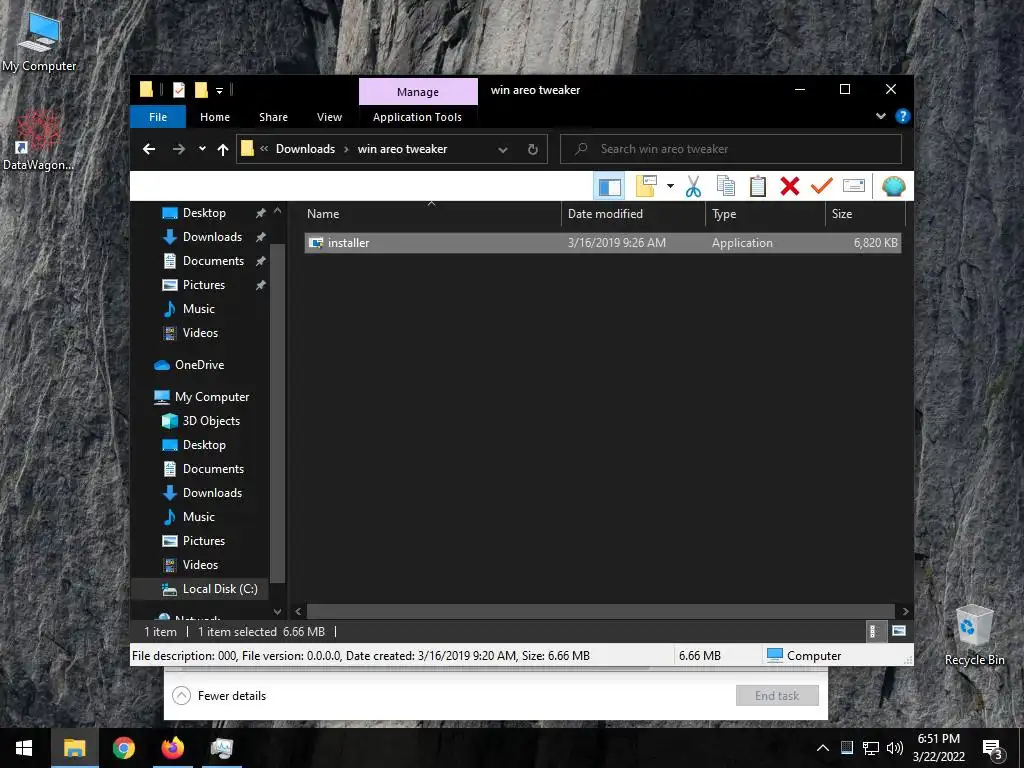Collapse Task Manager with Fewer details
This screenshot has height=768, width=1024.
pos(219,696)
